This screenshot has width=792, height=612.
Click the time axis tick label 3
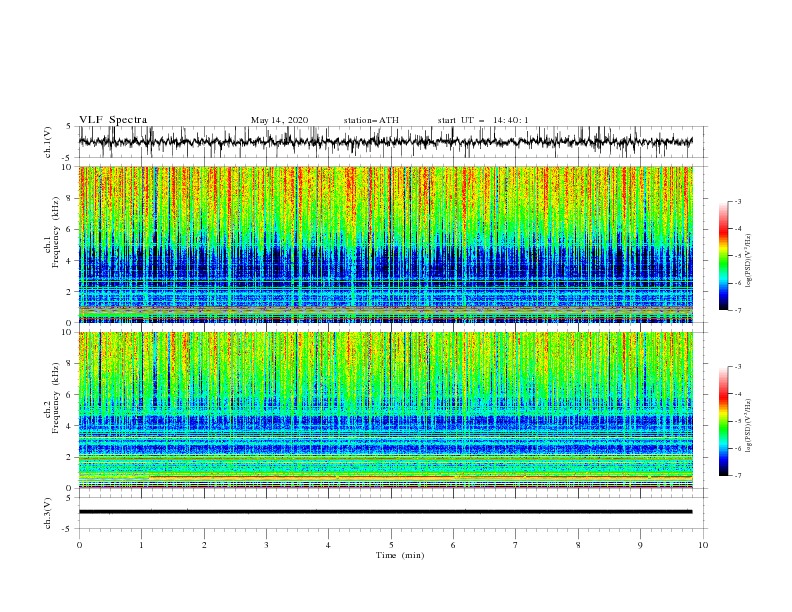[x=267, y=545]
